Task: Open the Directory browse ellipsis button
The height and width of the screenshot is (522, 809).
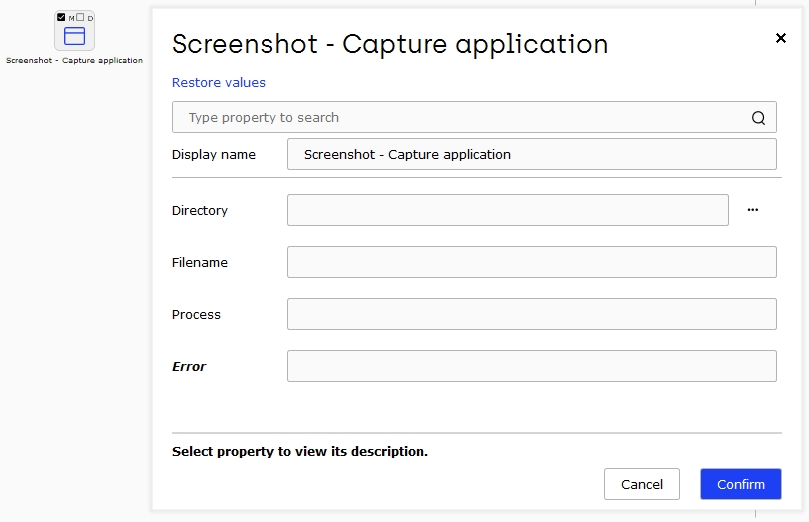Action: click(753, 210)
